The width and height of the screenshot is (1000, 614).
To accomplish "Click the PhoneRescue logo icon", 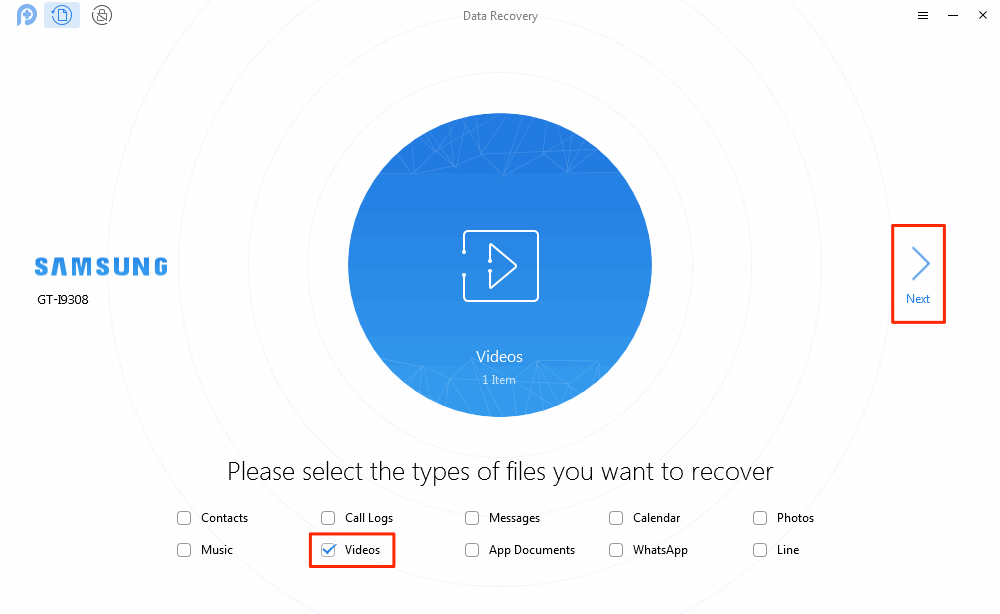I will [x=27, y=15].
